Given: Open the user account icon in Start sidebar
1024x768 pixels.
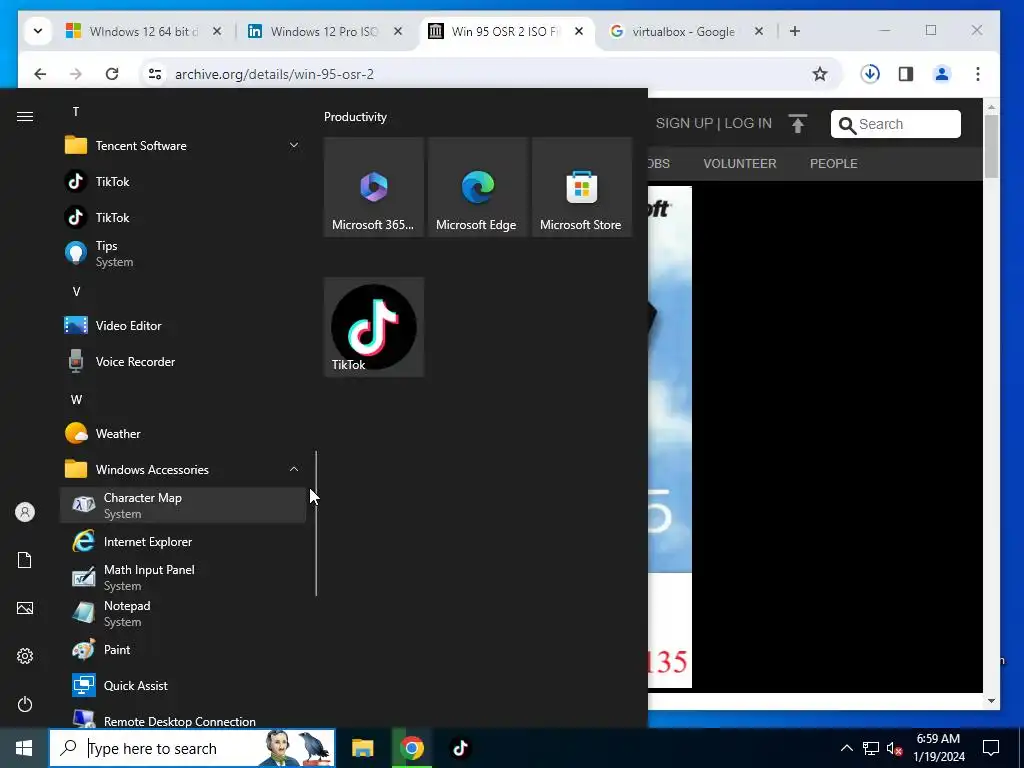Looking at the screenshot, I should (x=25, y=512).
